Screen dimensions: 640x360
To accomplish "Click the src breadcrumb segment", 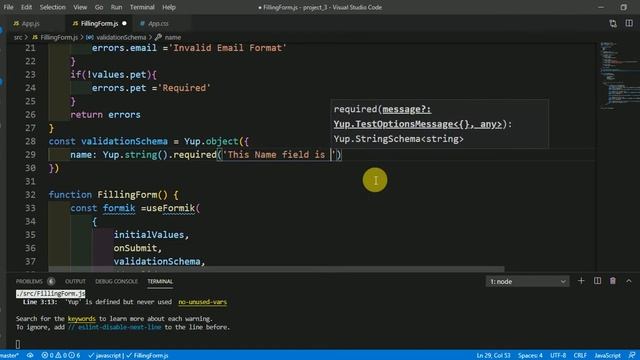I will (18, 37).
